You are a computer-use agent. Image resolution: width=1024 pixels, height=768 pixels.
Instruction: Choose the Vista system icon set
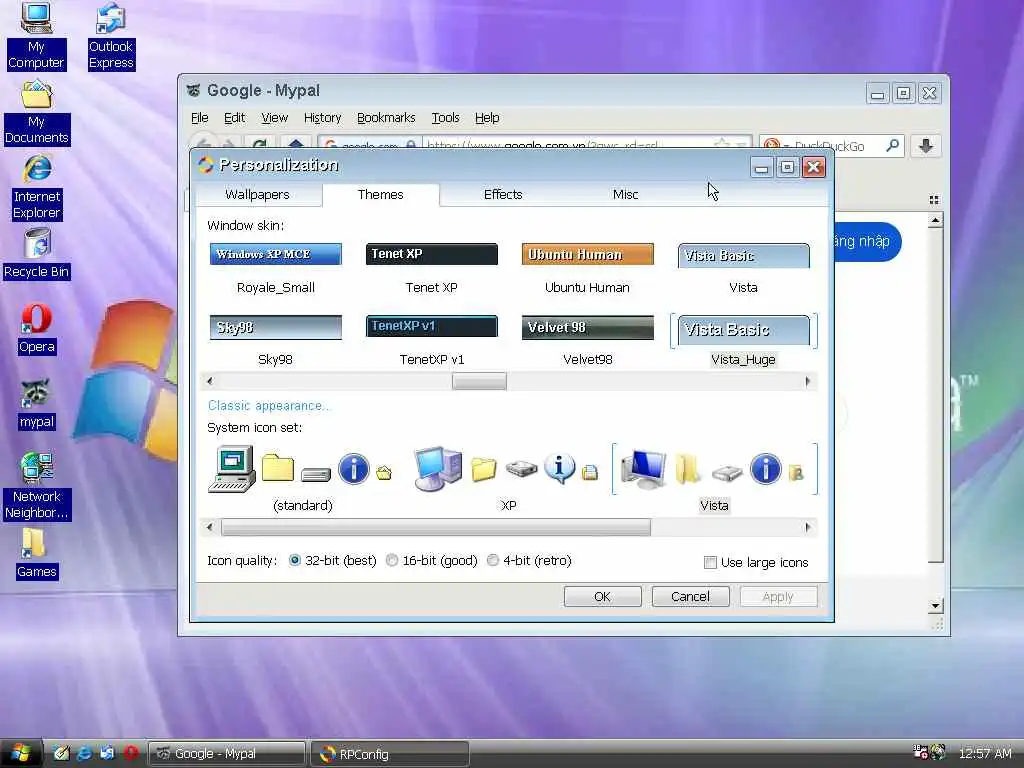click(x=714, y=479)
